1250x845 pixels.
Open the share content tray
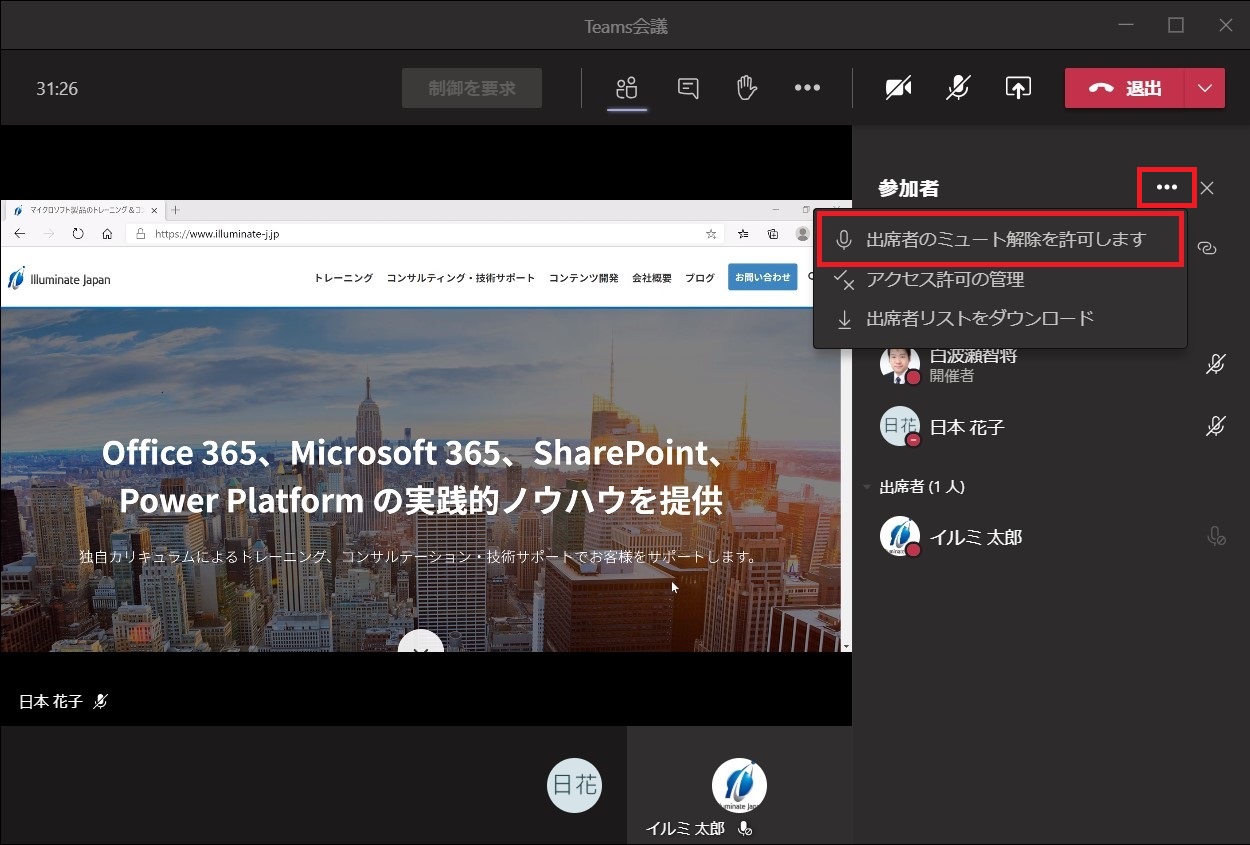click(1018, 88)
